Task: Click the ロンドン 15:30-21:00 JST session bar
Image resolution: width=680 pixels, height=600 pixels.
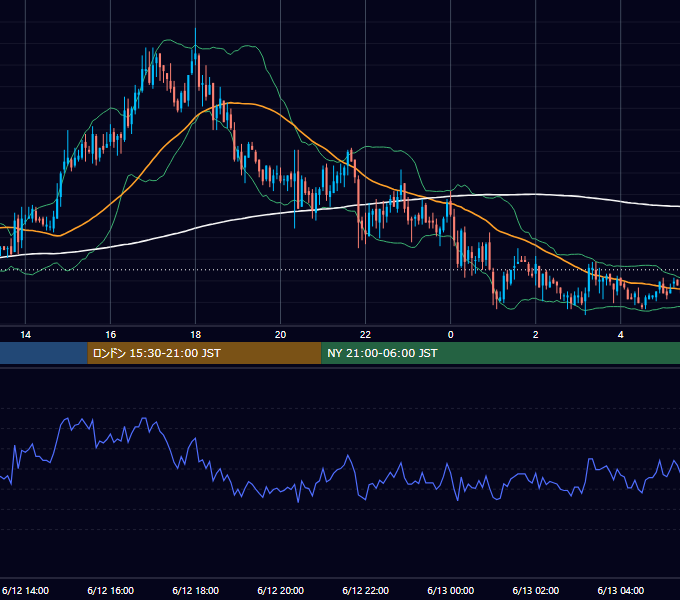Action: coord(204,353)
